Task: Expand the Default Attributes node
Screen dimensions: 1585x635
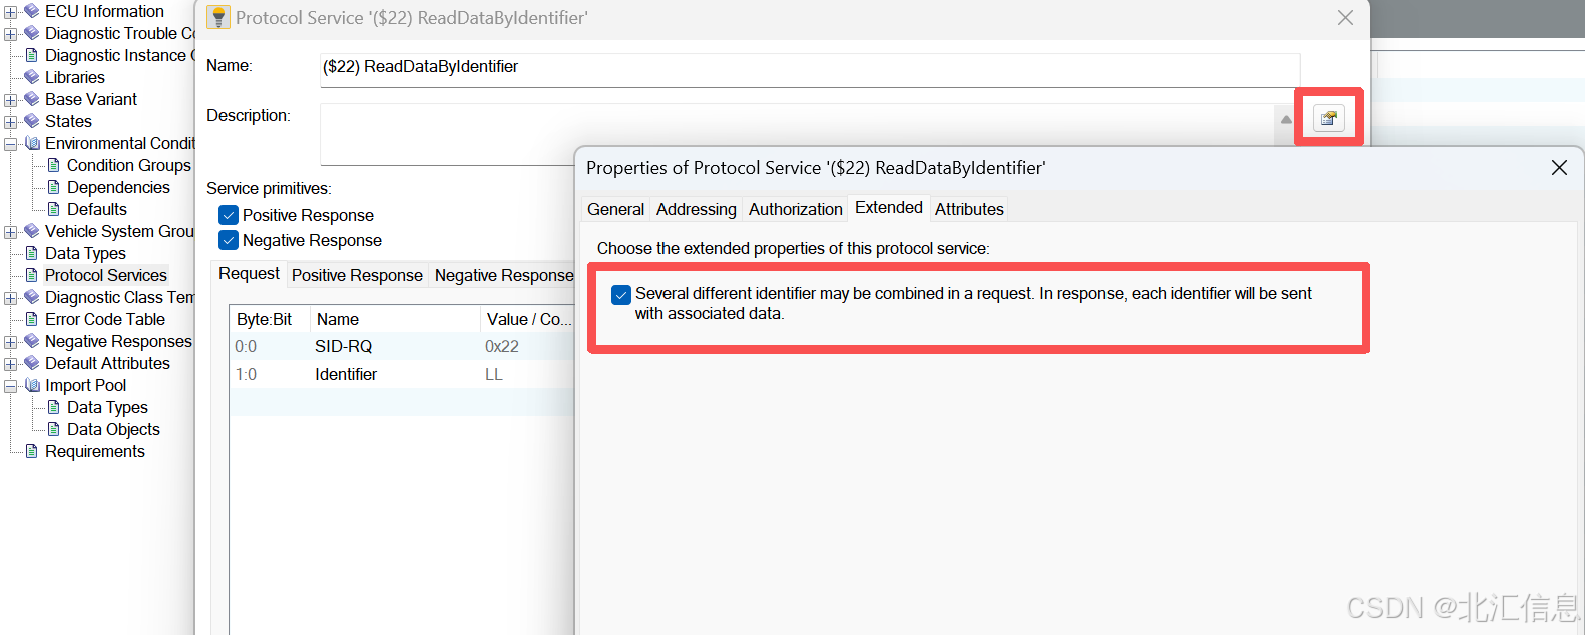Action: click(10, 364)
